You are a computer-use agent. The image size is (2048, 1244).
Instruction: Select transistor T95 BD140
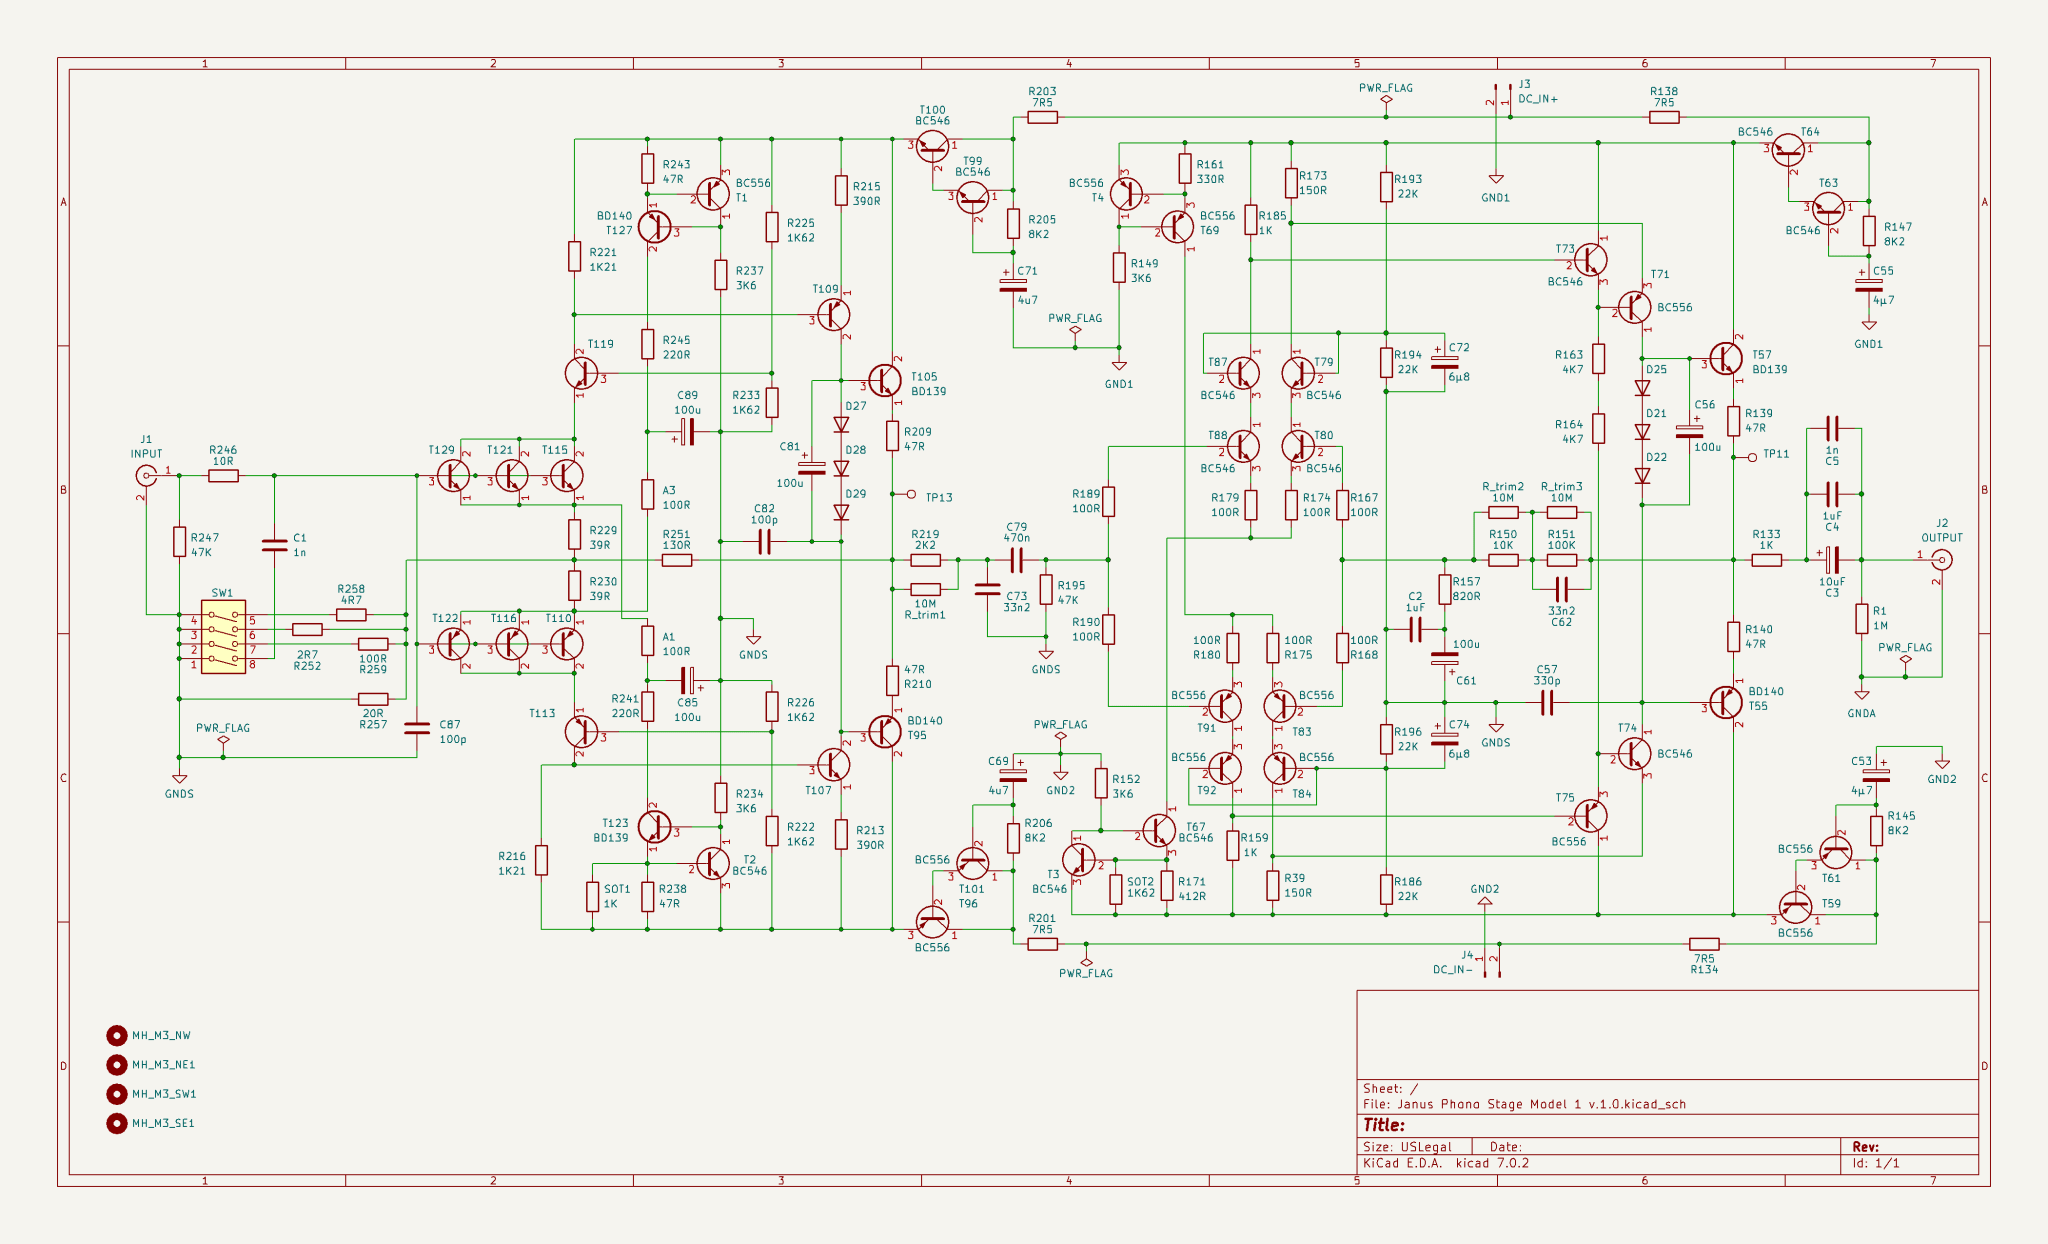885,732
